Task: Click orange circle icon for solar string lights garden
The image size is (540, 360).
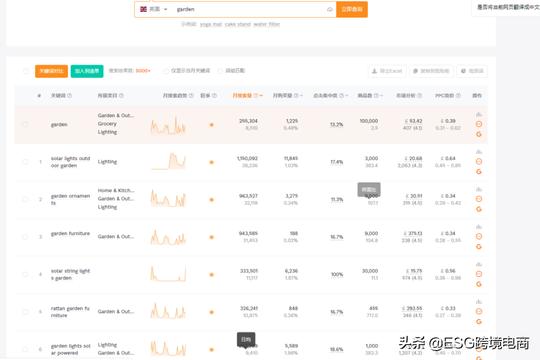Action: (x=479, y=274)
